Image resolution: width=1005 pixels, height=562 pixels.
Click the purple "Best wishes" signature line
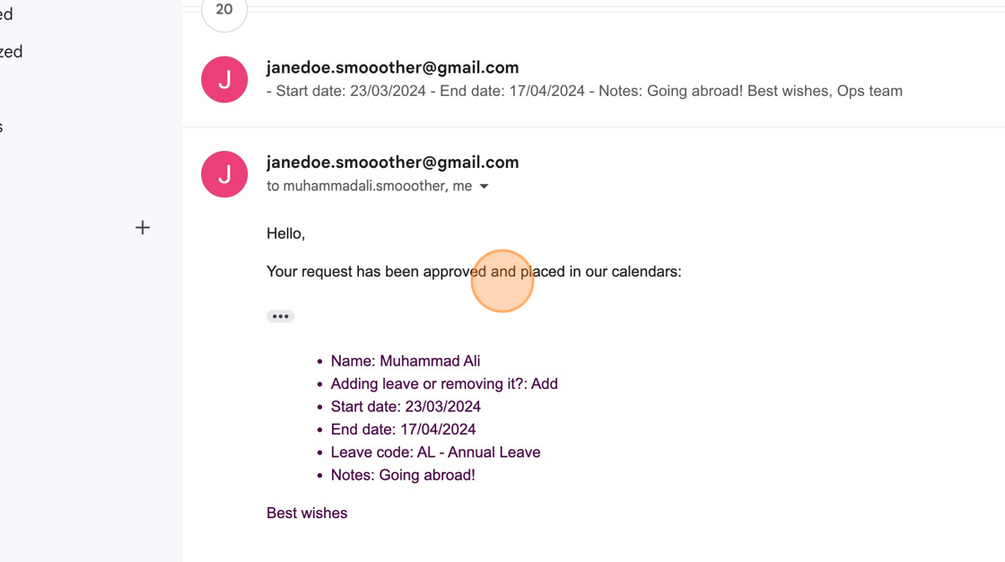click(x=307, y=513)
